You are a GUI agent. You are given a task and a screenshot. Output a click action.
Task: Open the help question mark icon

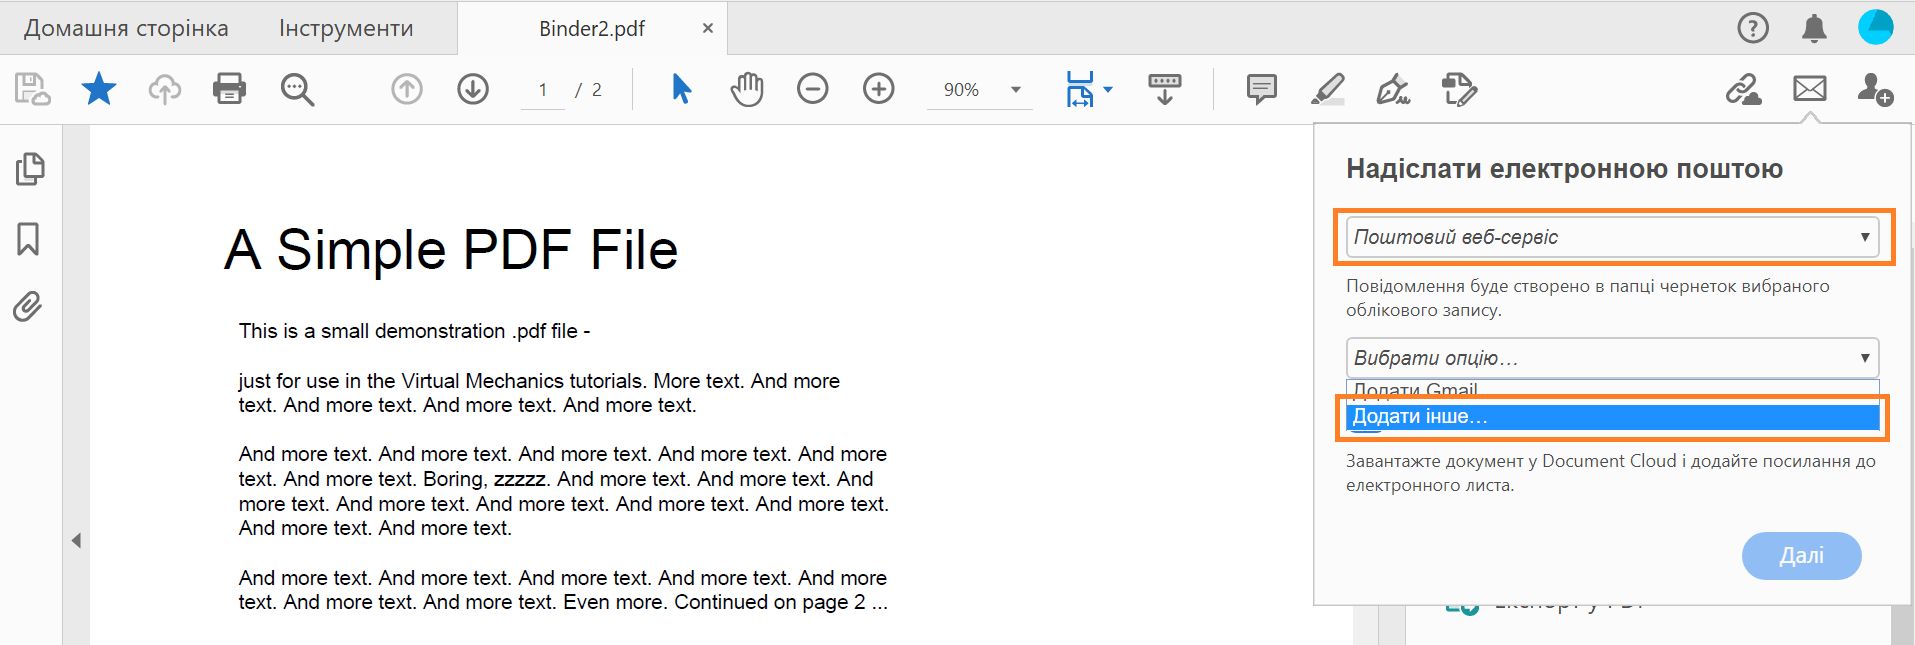tap(1753, 28)
